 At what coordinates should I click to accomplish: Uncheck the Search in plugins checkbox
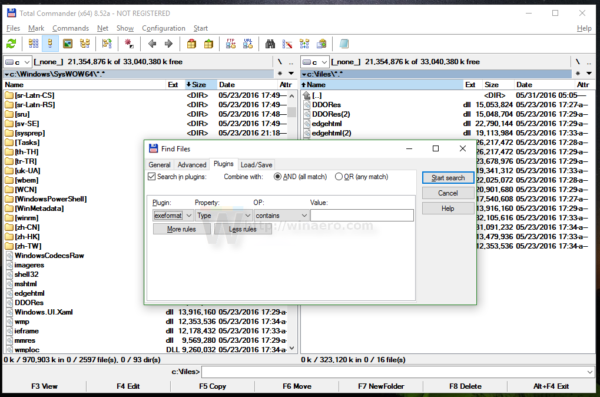[152, 176]
